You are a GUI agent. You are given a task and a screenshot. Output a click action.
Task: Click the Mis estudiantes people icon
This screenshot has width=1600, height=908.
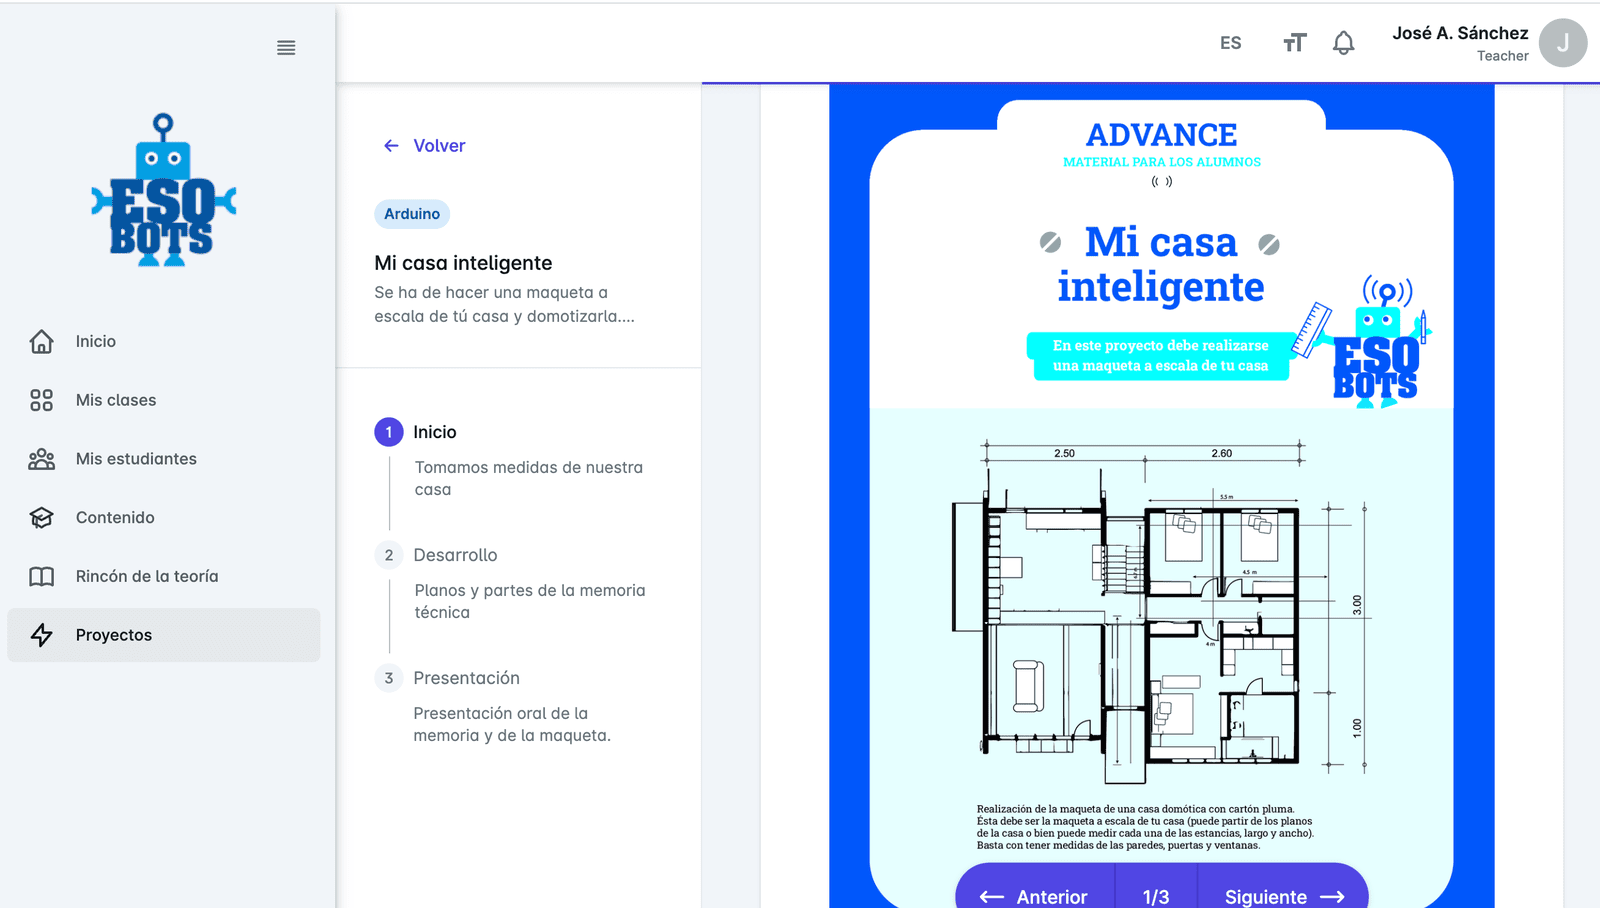[41, 459]
